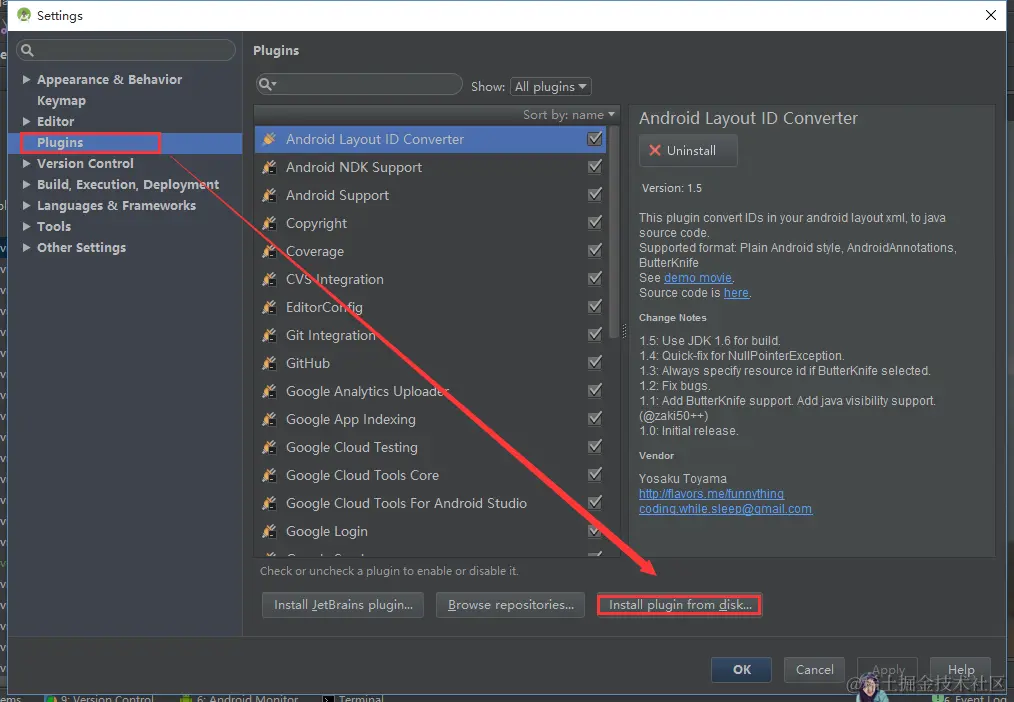The image size is (1014, 702).
Task: Click the GitHub plugin icon
Action: tap(269, 363)
